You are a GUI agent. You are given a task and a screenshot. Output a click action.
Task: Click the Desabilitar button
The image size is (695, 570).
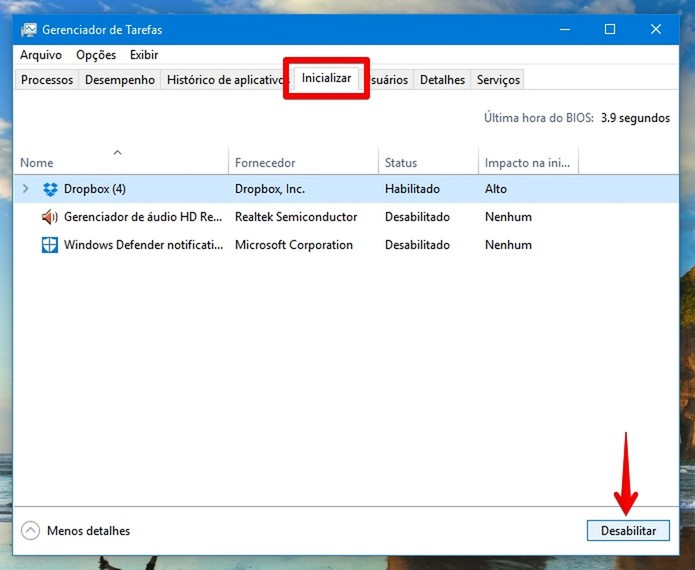[628, 531]
